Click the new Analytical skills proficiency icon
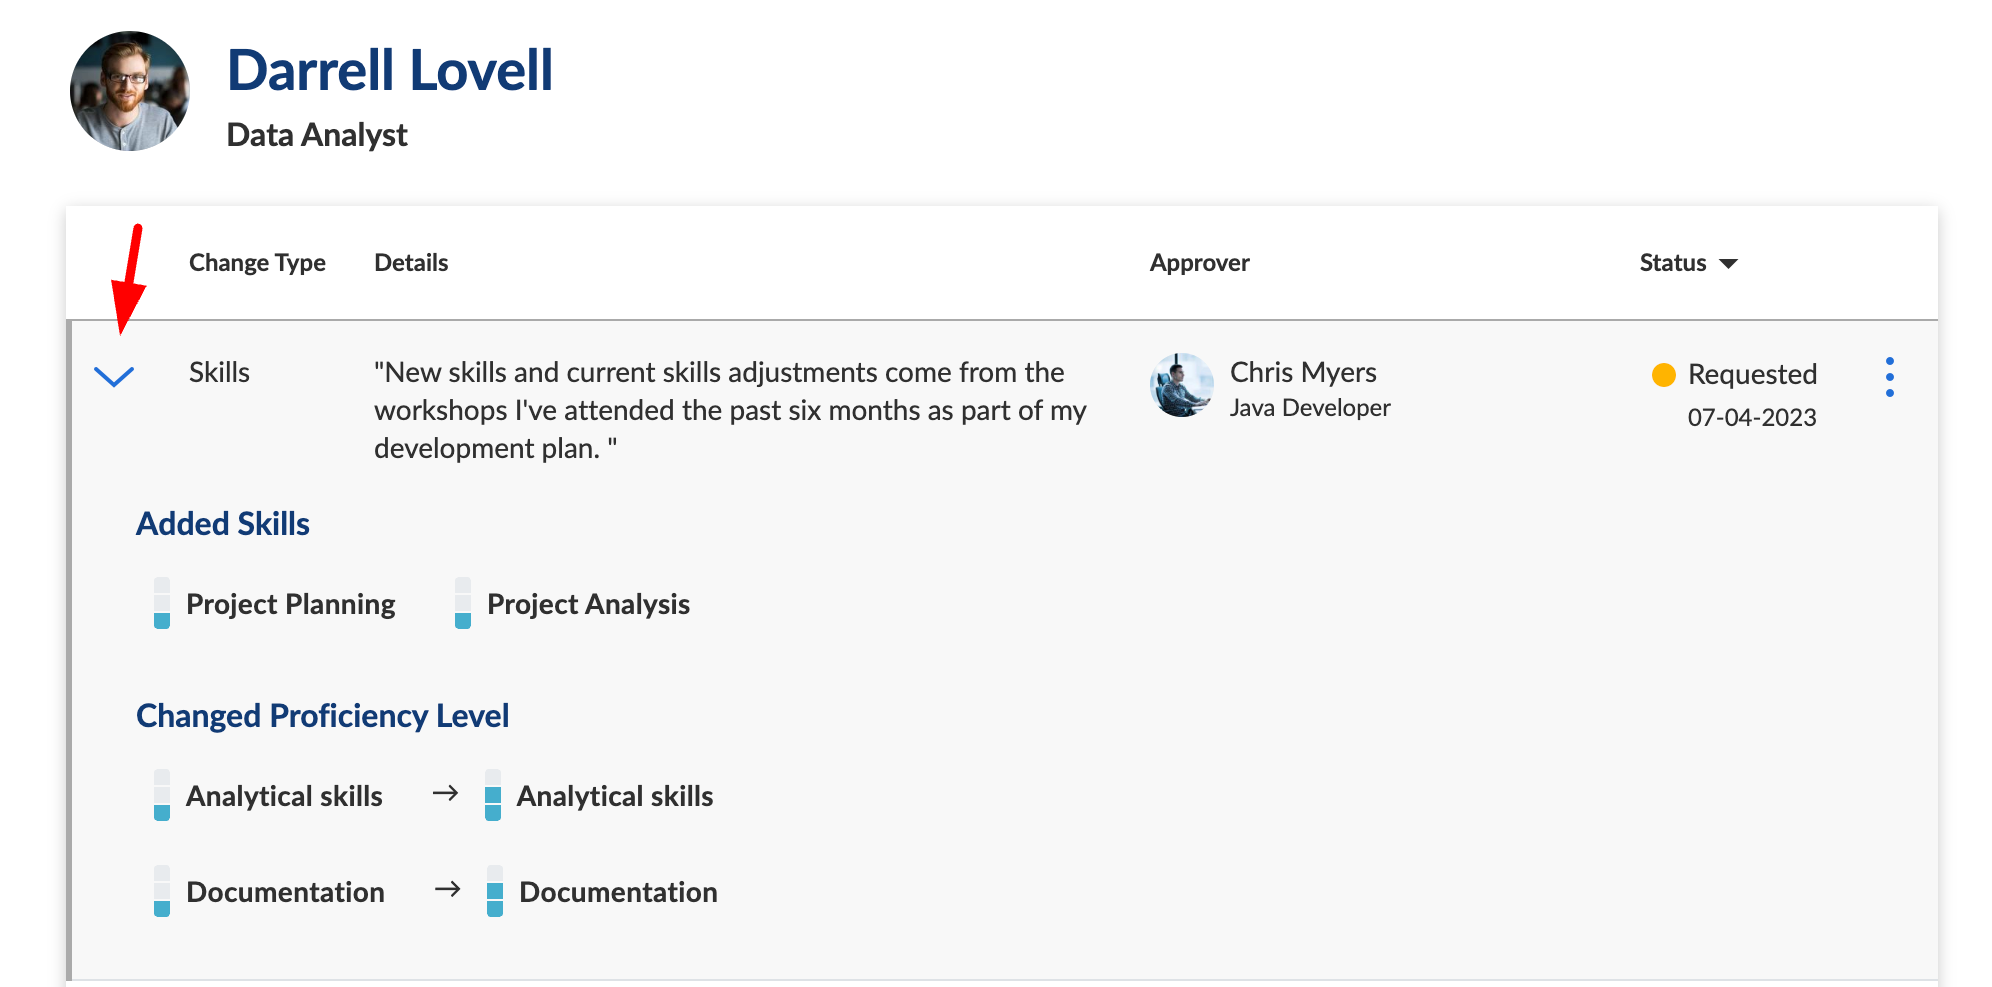1992x987 pixels. (x=493, y=795)
